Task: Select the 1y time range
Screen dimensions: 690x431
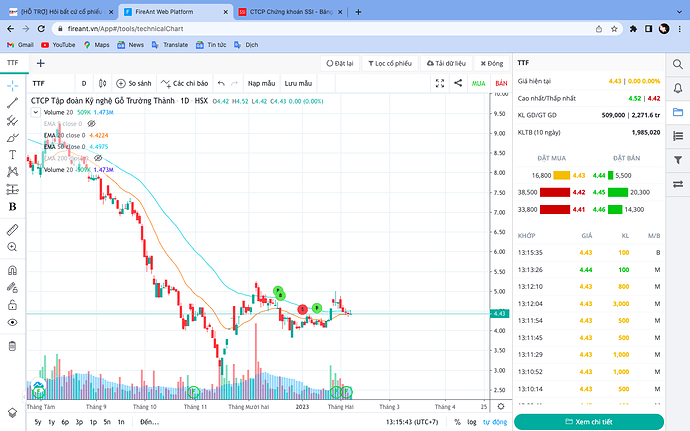Action: 51,422
